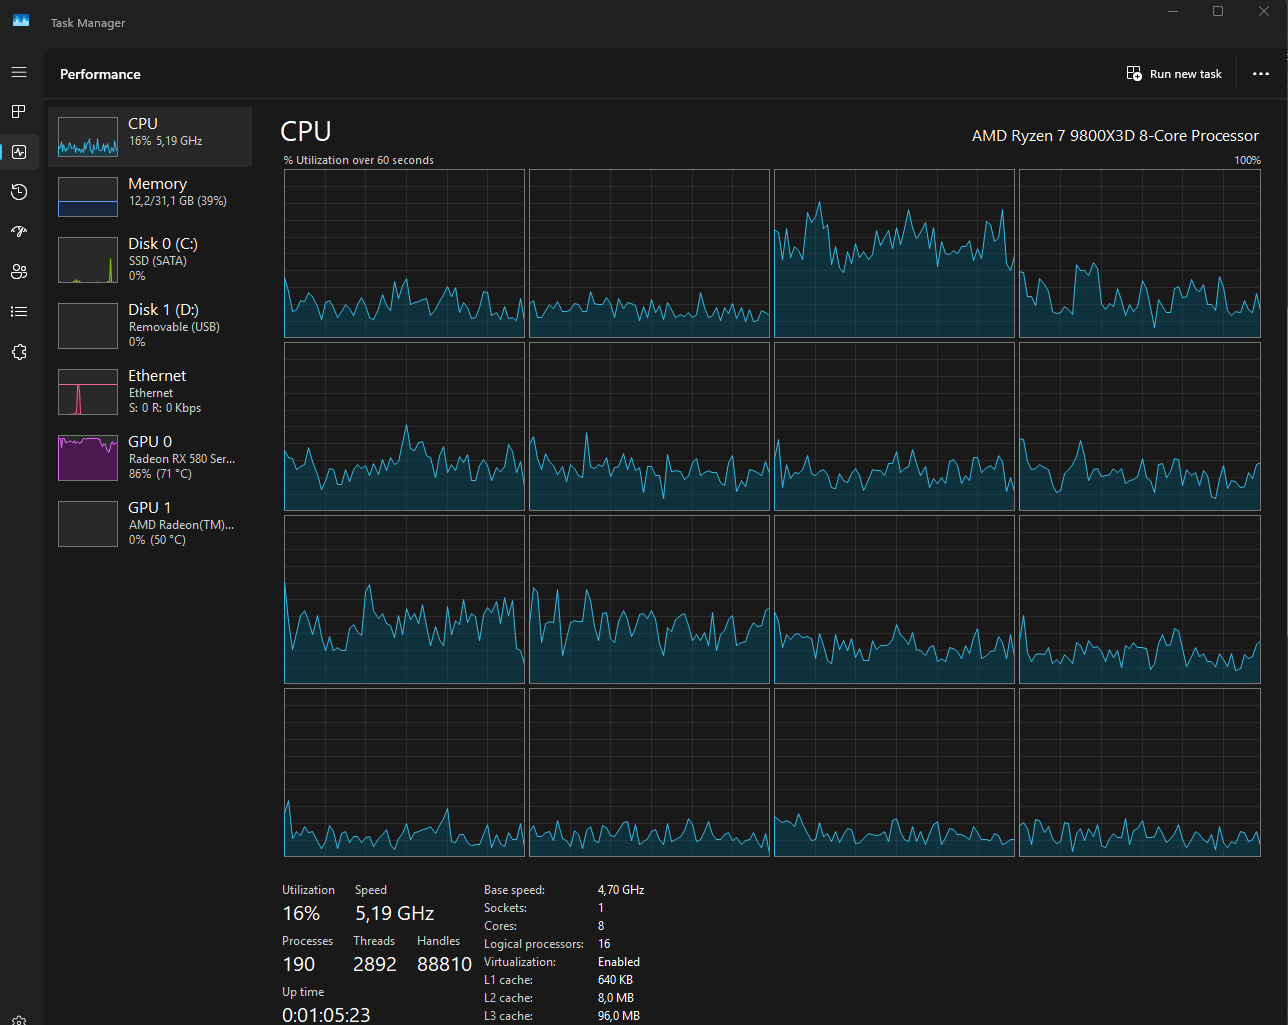Go to the Processes page icon
The width and height of the screenshot is (1288, 1025).
(x=19, y=112)
